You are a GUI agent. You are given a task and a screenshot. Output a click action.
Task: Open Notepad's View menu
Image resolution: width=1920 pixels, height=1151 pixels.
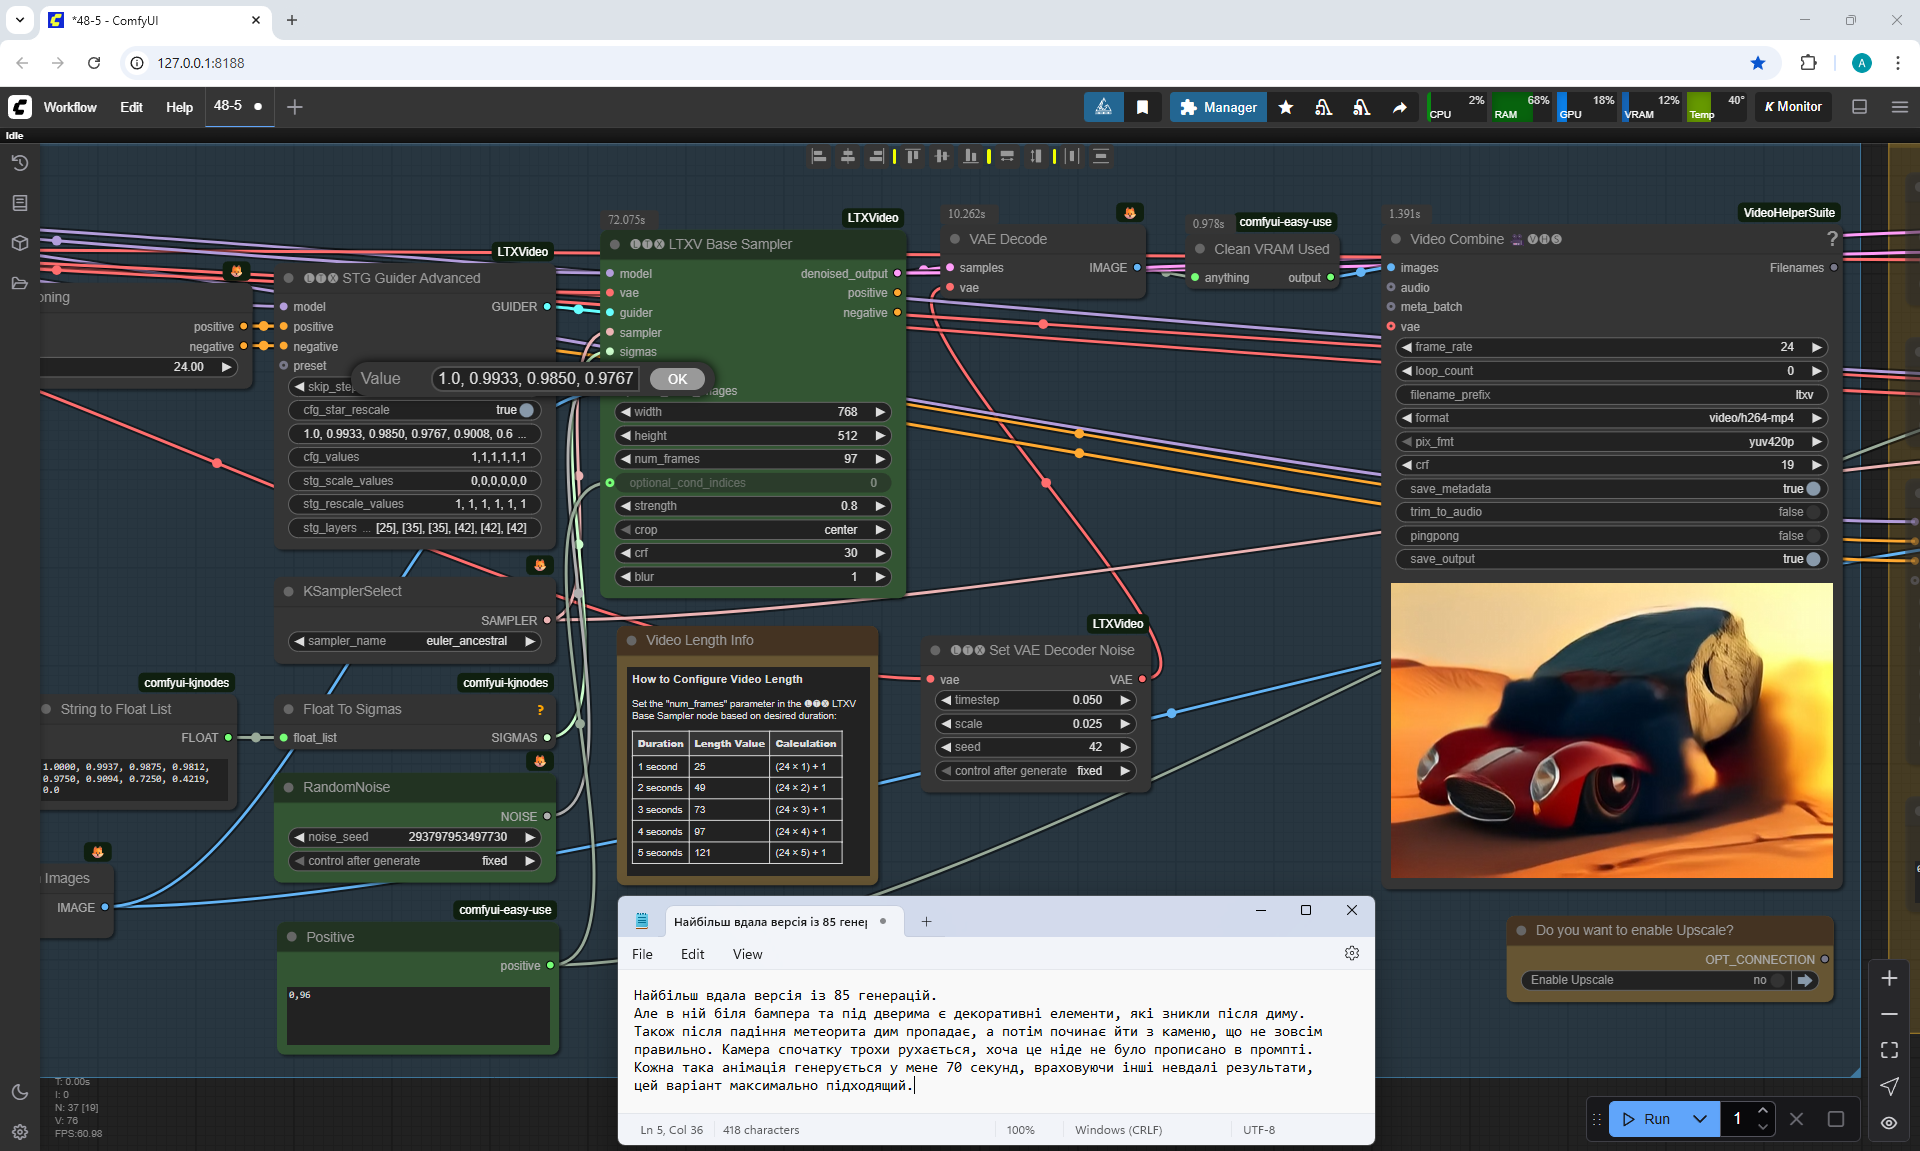[747, 954]
